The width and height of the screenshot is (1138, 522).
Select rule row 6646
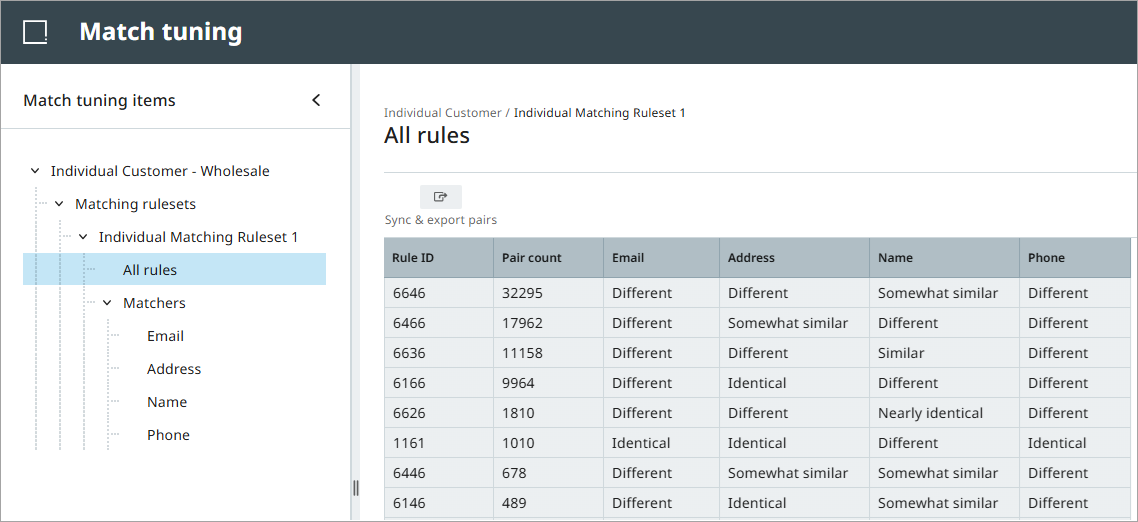pos(757,293)
